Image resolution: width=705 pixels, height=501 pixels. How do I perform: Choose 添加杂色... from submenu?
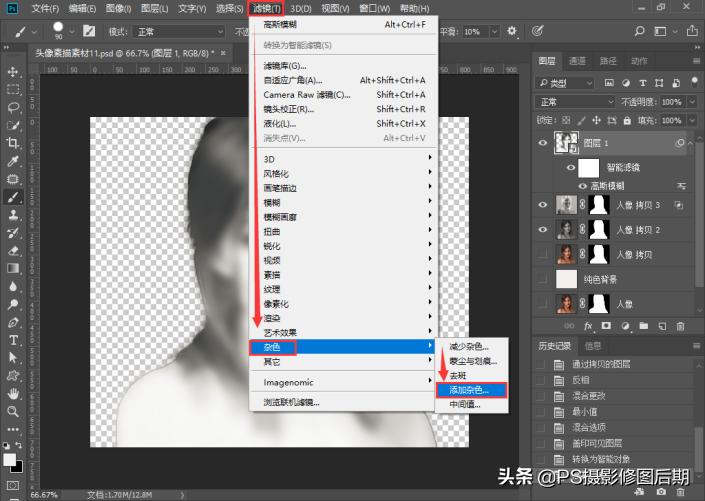471,390
